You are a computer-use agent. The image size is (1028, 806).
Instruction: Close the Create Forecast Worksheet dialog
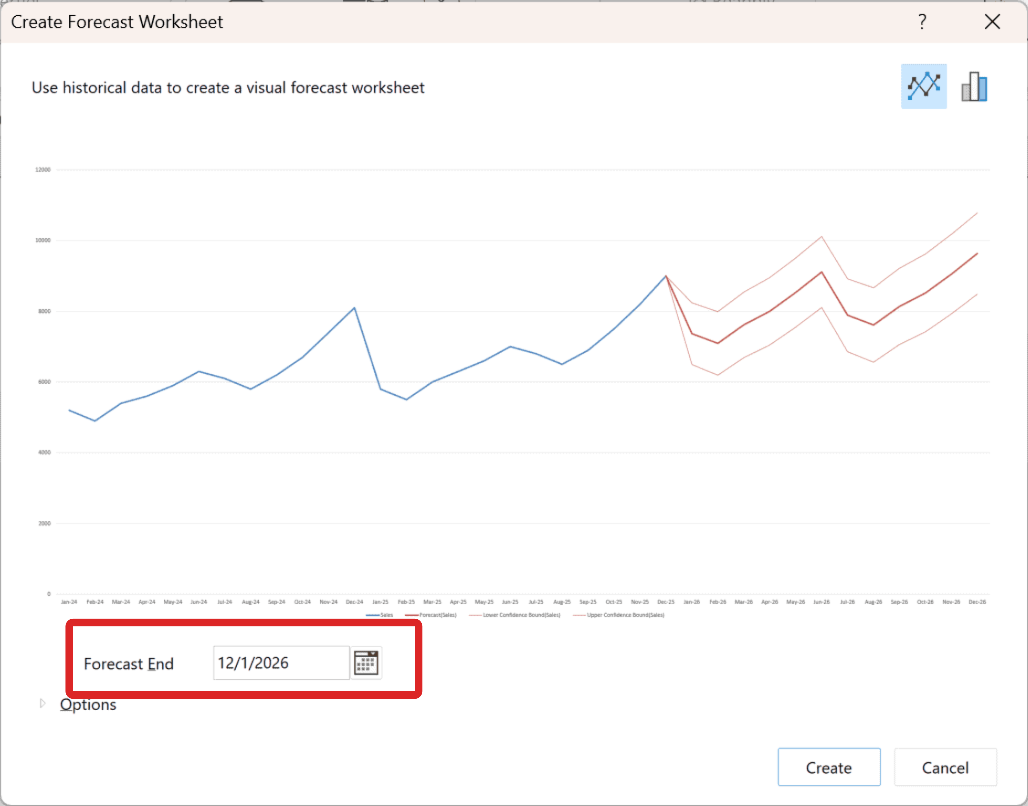(992, 22)
